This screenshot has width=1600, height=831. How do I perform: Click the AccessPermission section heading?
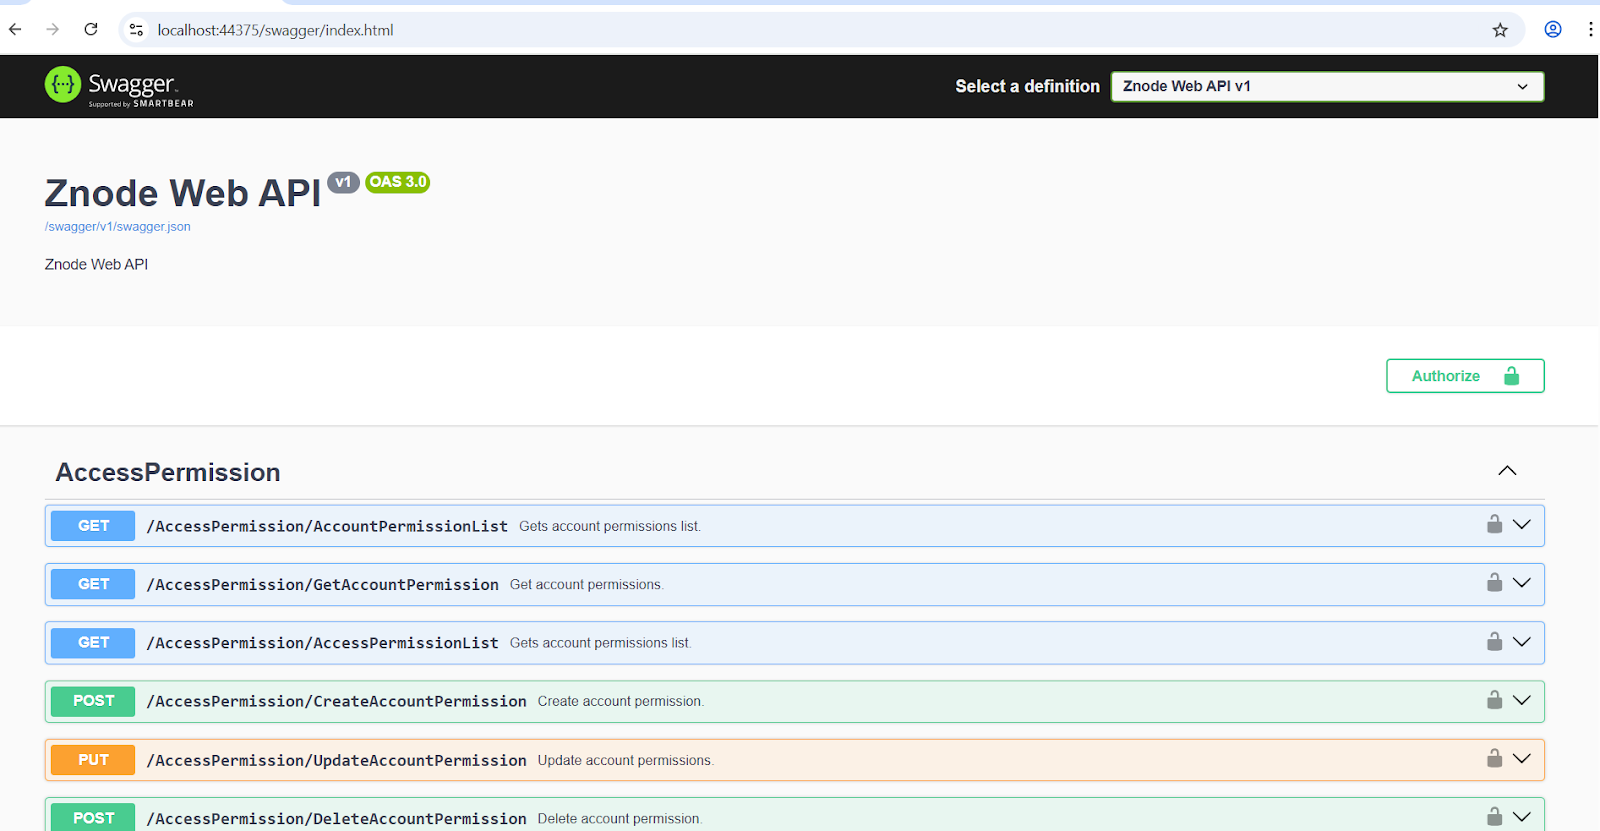[168, 472]
